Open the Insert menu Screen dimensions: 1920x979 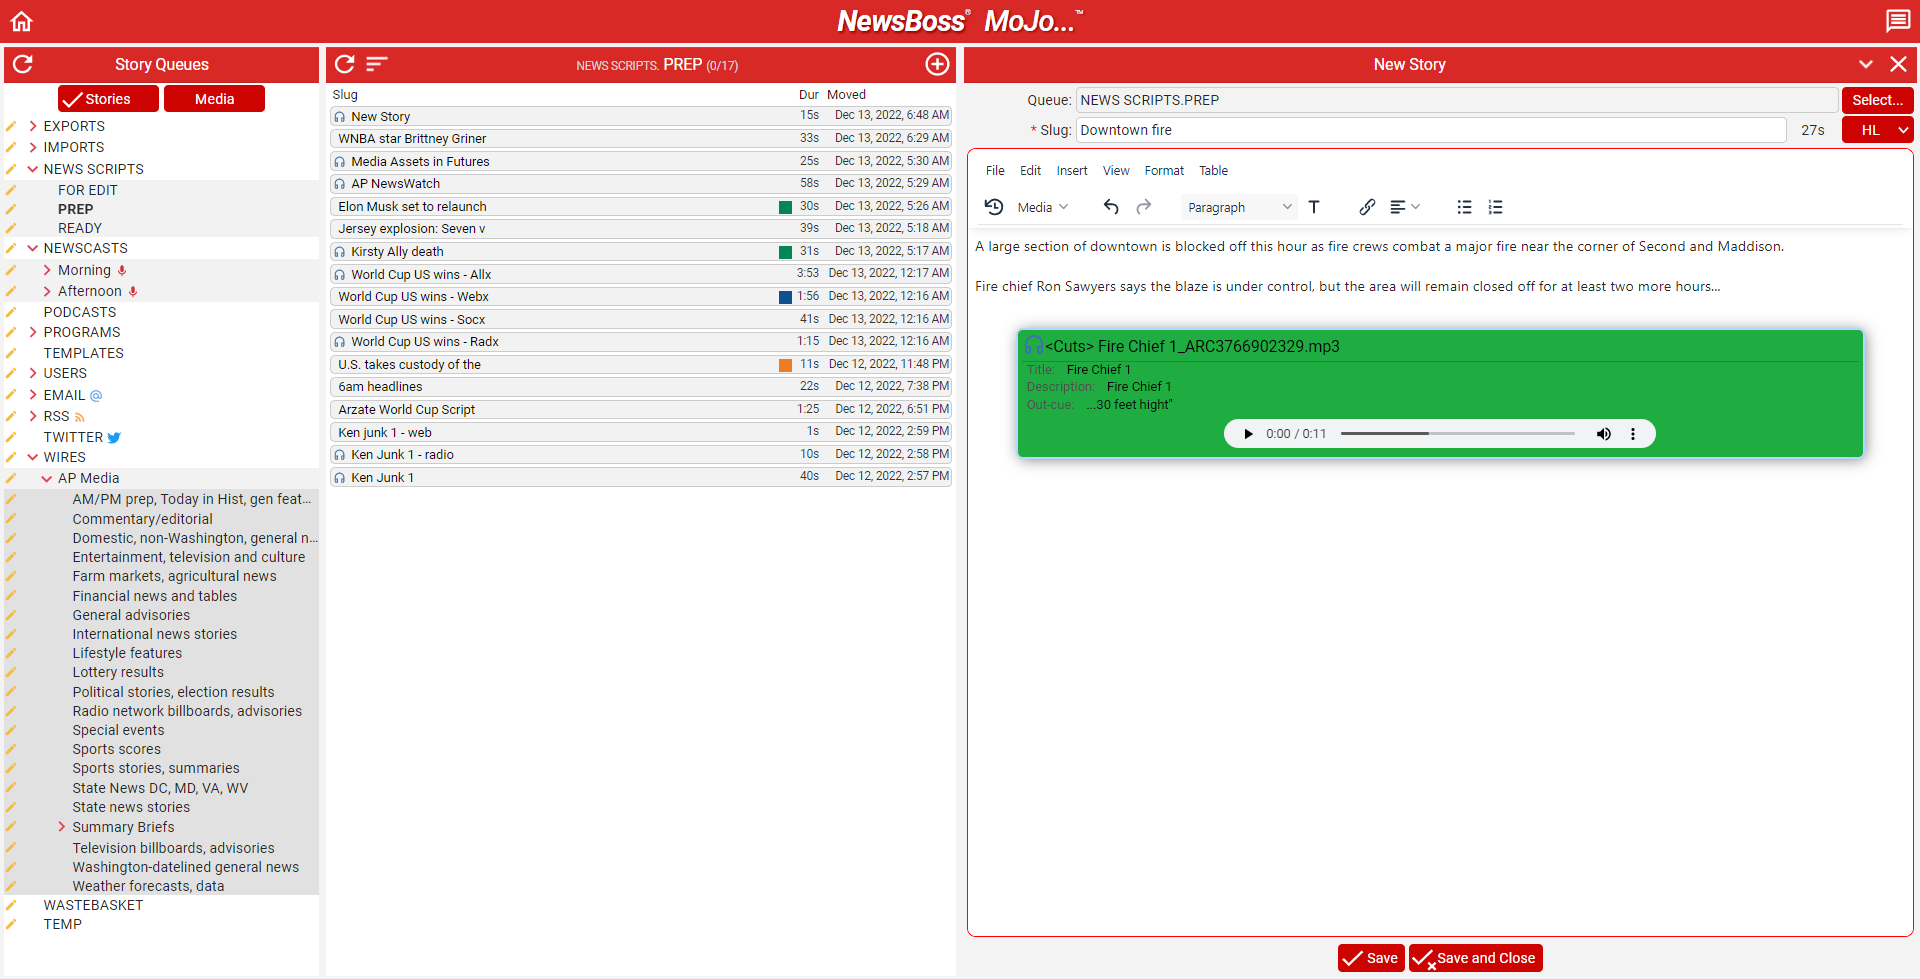click(1072, 171)
